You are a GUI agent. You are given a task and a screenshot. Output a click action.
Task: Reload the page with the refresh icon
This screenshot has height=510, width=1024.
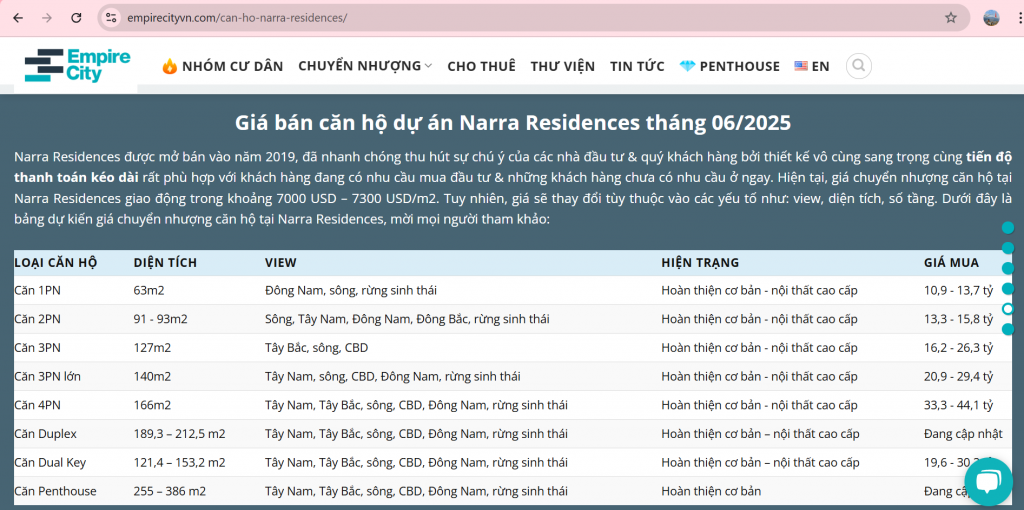click(76, 18)
